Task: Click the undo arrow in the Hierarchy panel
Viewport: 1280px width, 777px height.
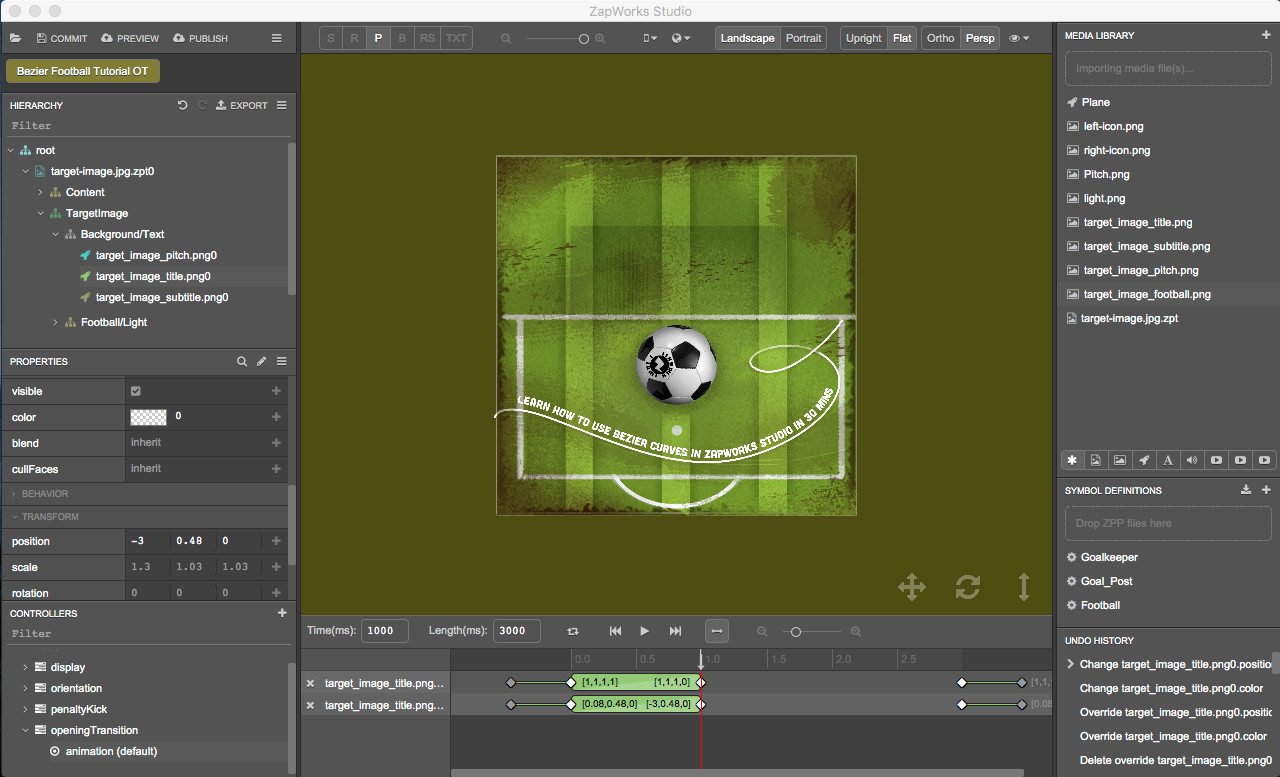Action: pyautogui.click(x=182, y=105)
